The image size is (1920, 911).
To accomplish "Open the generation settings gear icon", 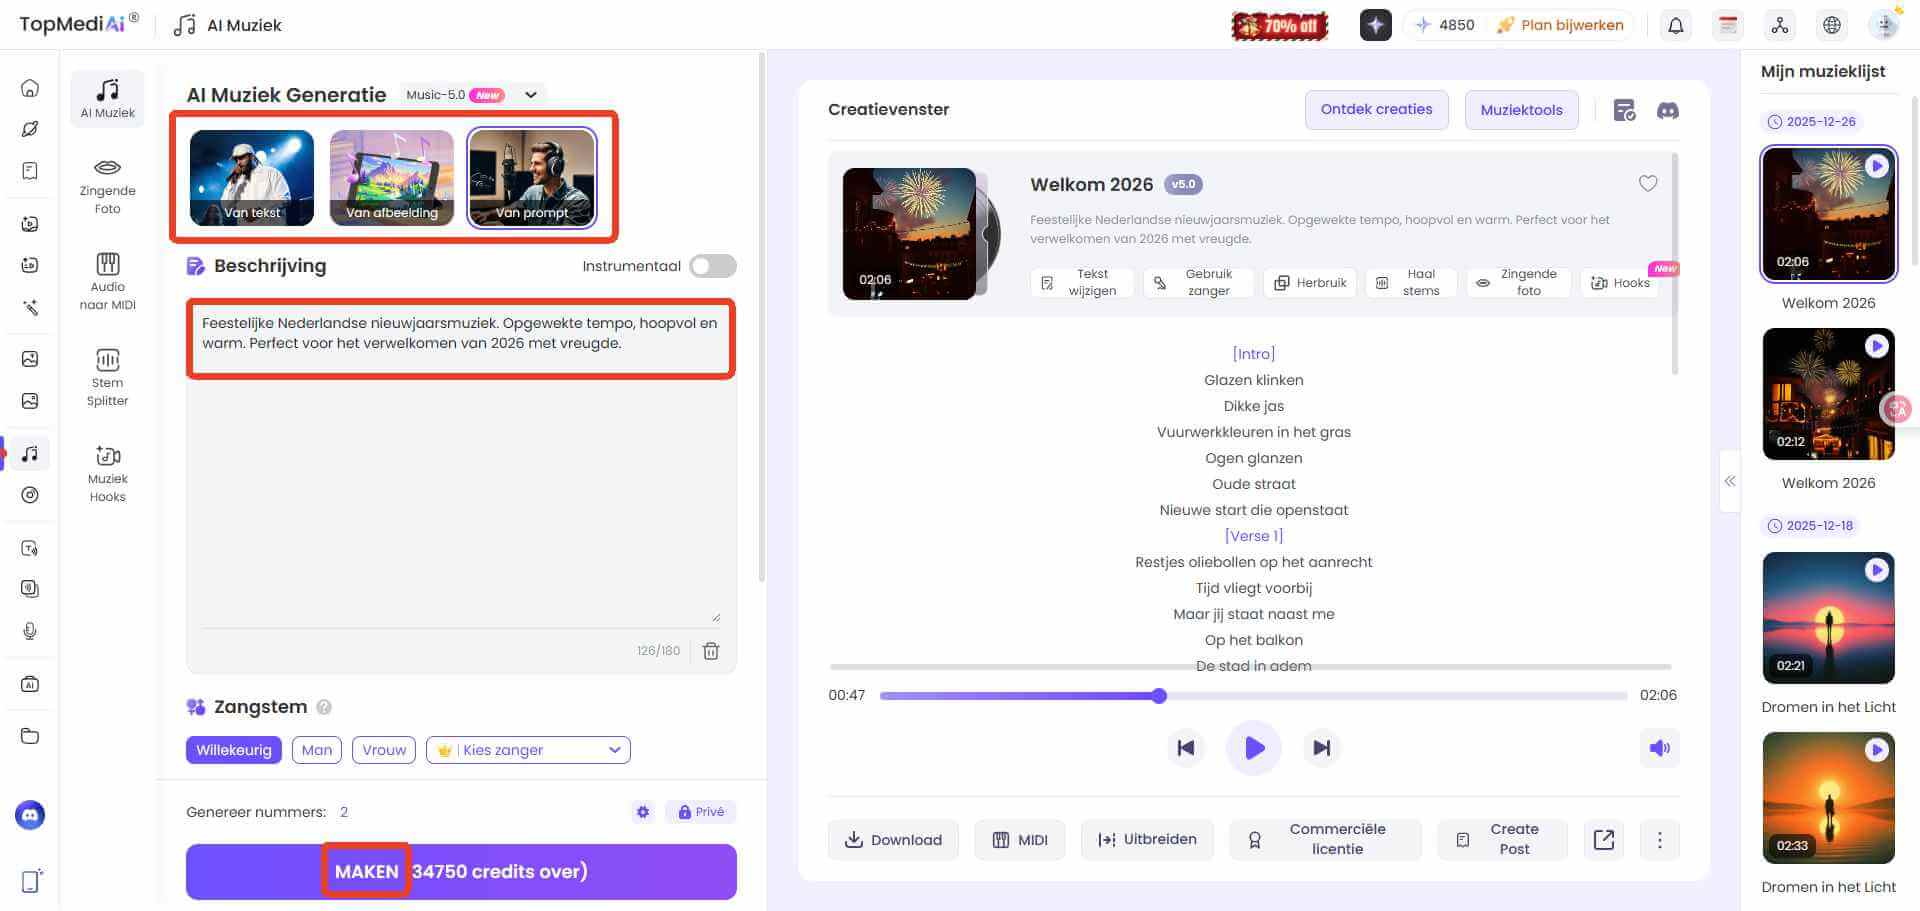I will (643, 812).
